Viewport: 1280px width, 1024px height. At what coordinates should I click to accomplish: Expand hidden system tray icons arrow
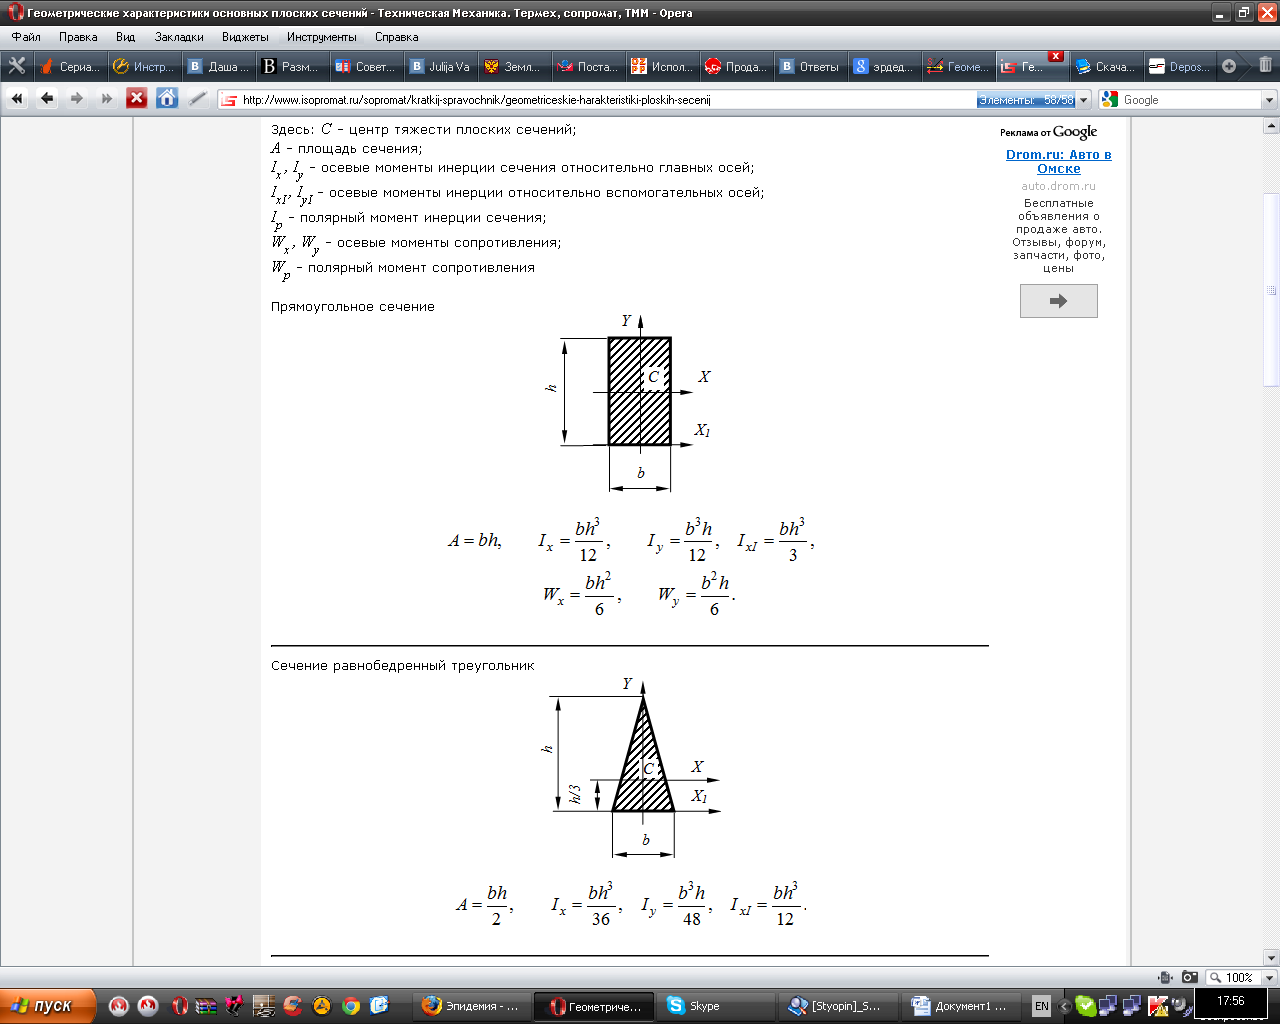(1064, 1006)
